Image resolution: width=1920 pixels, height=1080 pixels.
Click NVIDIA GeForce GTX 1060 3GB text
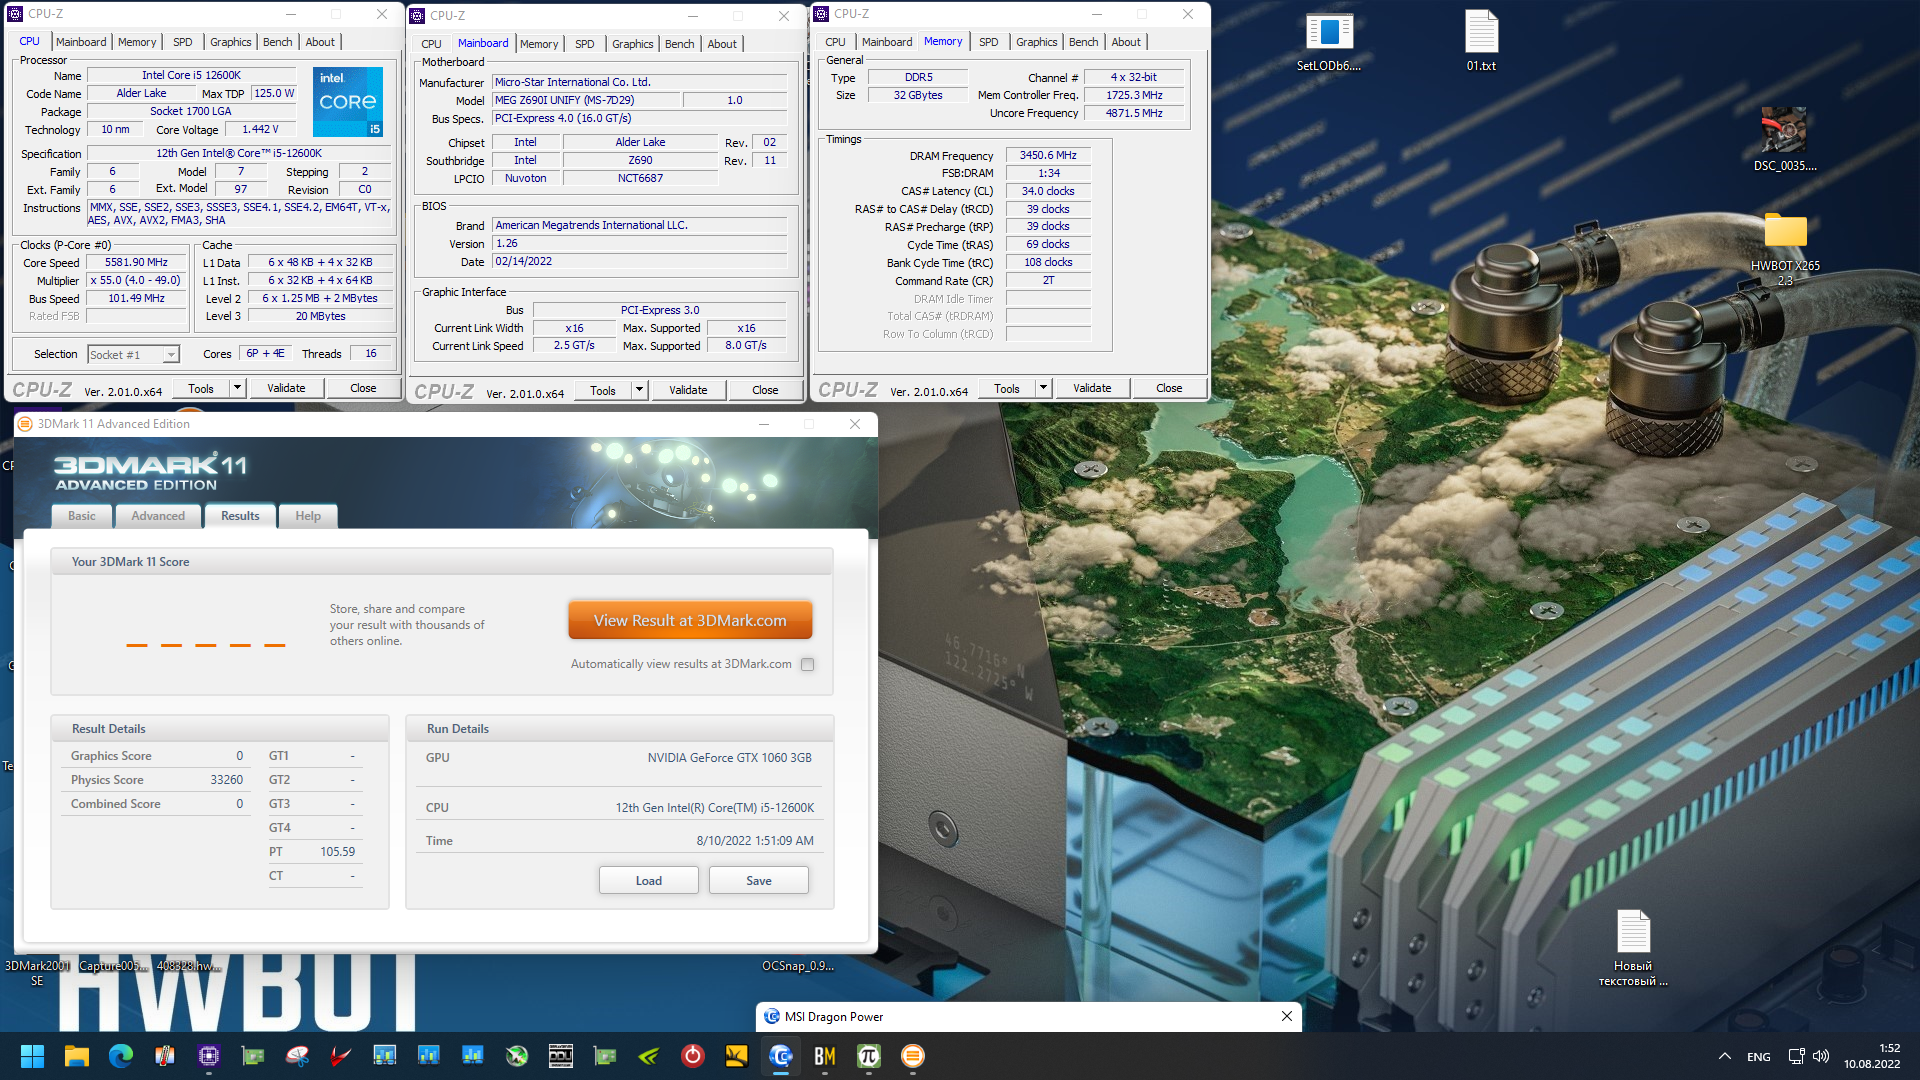point(730,758)
